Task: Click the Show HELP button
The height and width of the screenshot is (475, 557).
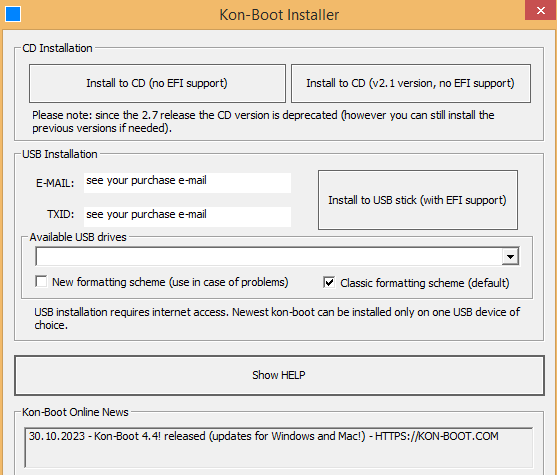Action: 279,375
